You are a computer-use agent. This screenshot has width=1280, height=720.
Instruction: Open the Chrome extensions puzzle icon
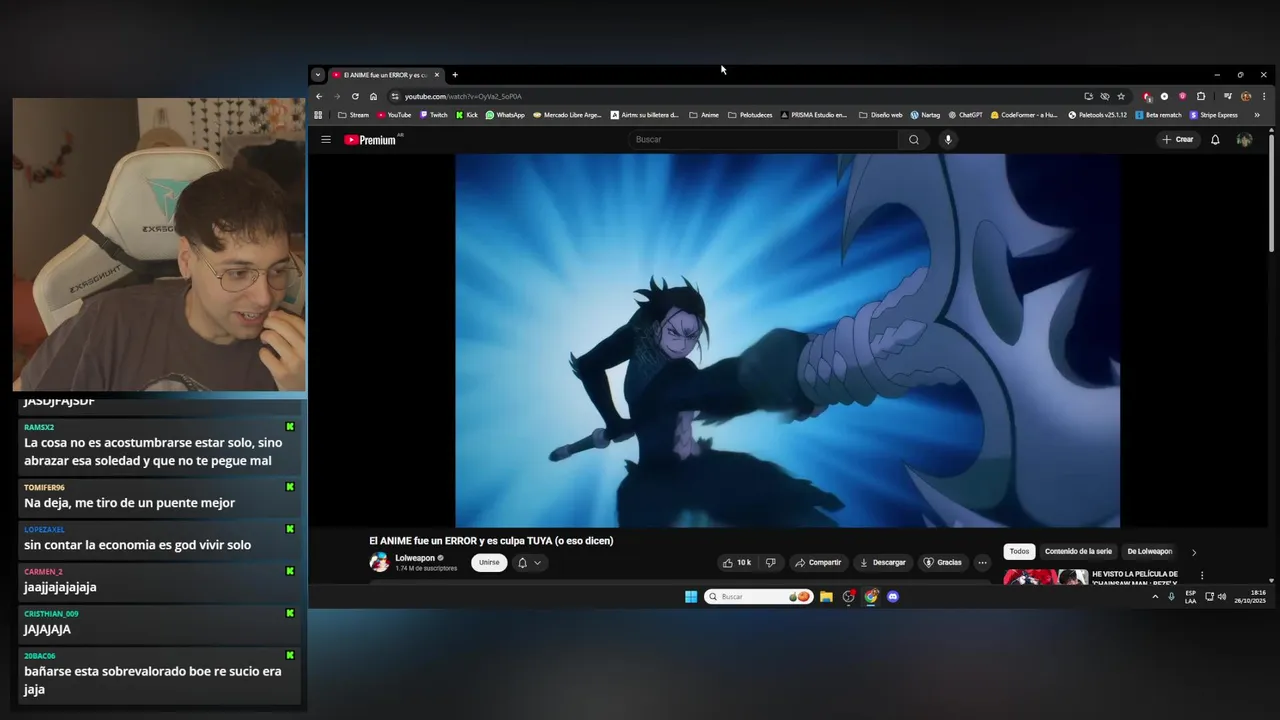point(1201,97)
